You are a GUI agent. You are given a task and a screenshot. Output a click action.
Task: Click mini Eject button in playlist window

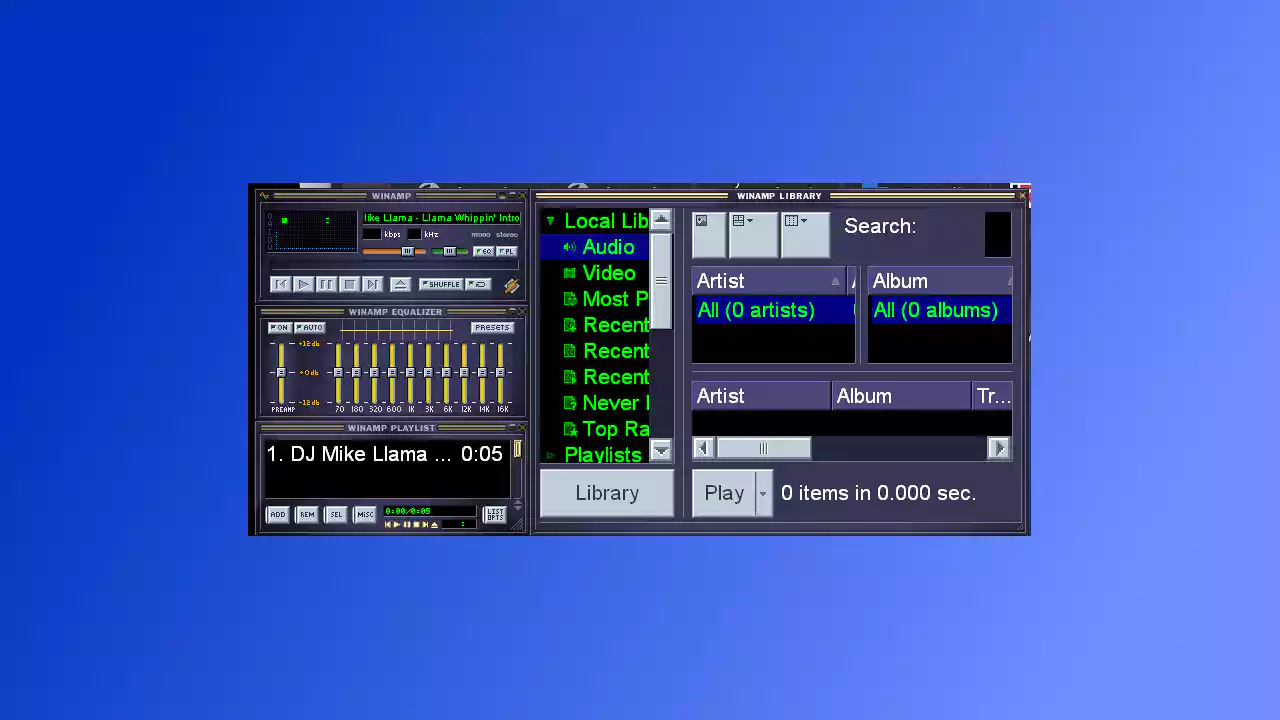tap(434, 525)
